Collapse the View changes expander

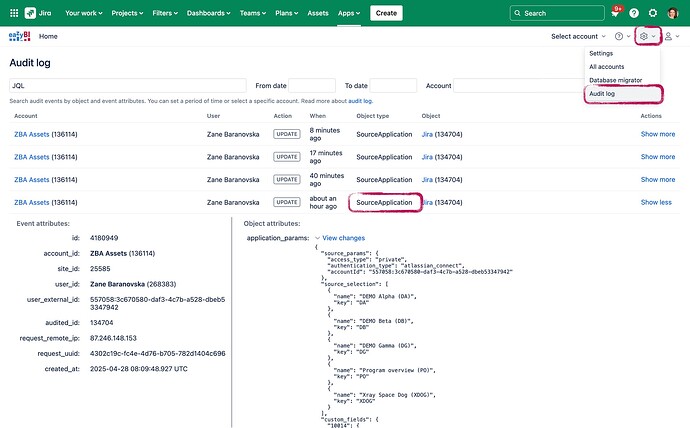pos(317,238)
